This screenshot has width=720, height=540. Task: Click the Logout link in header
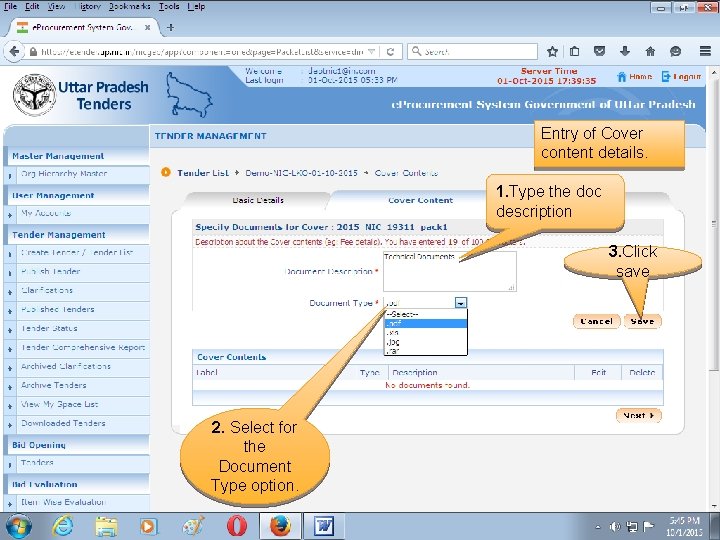click(681, 77)
